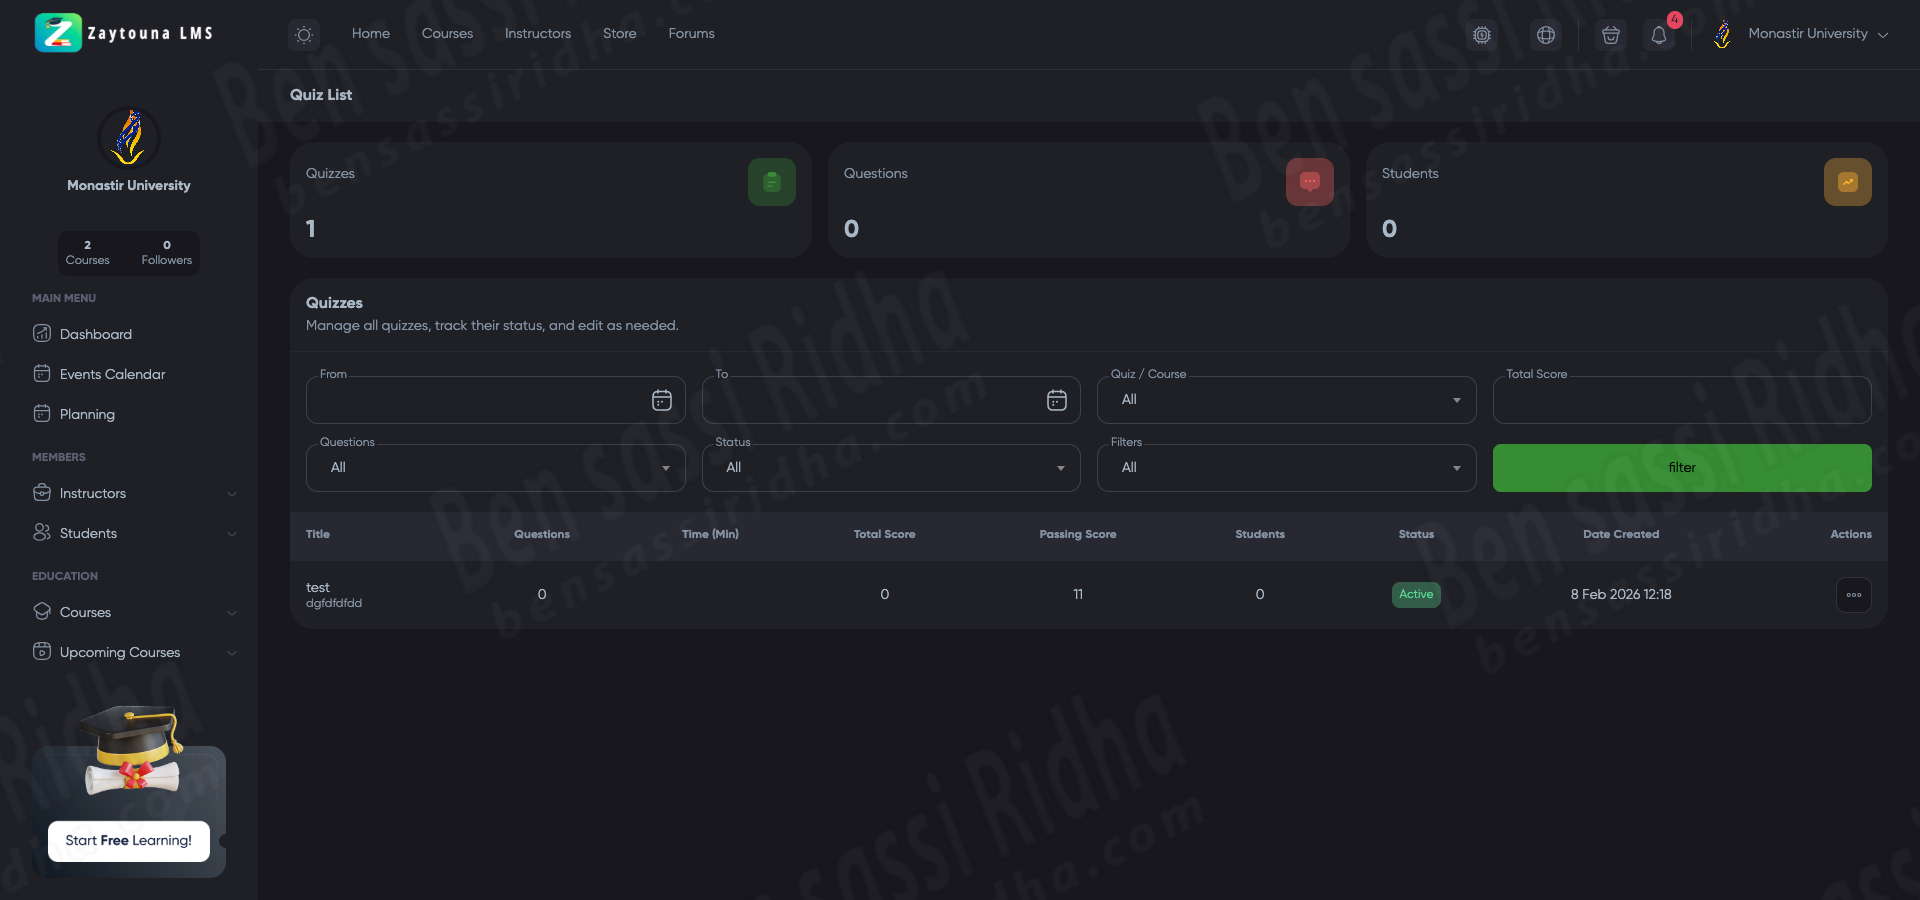Open the From date calendar picker
Image resolution: width=1920 pixels, height=900 pixels.
(x=661, y=400)
